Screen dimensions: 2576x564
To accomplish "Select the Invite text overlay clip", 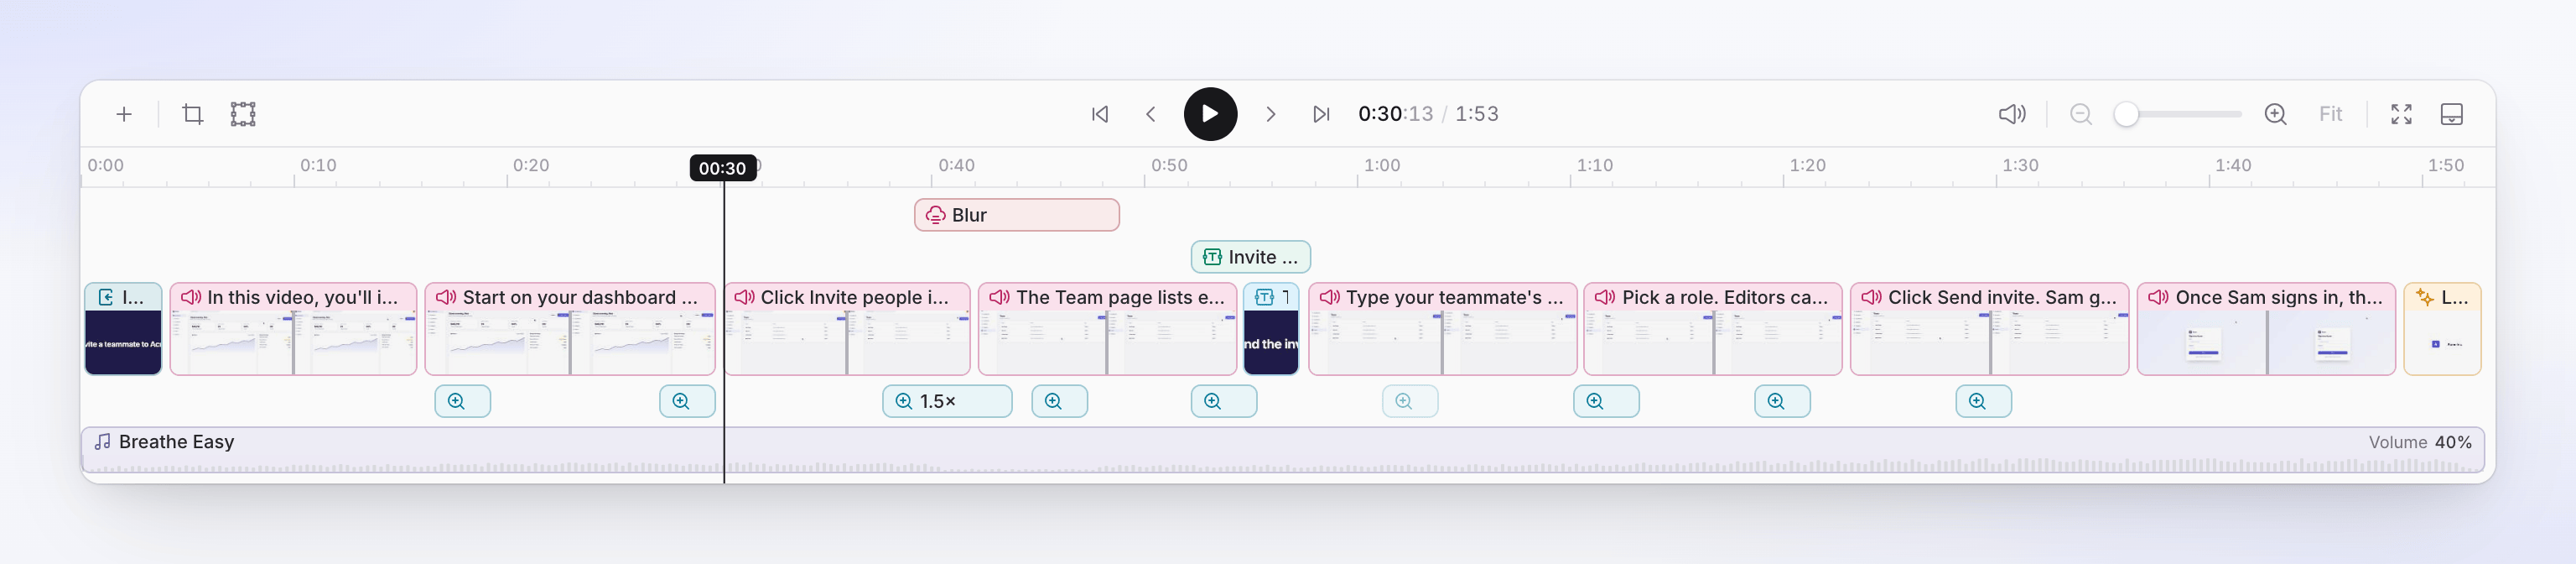I will pyautogui.click(x=1250, y=257).
